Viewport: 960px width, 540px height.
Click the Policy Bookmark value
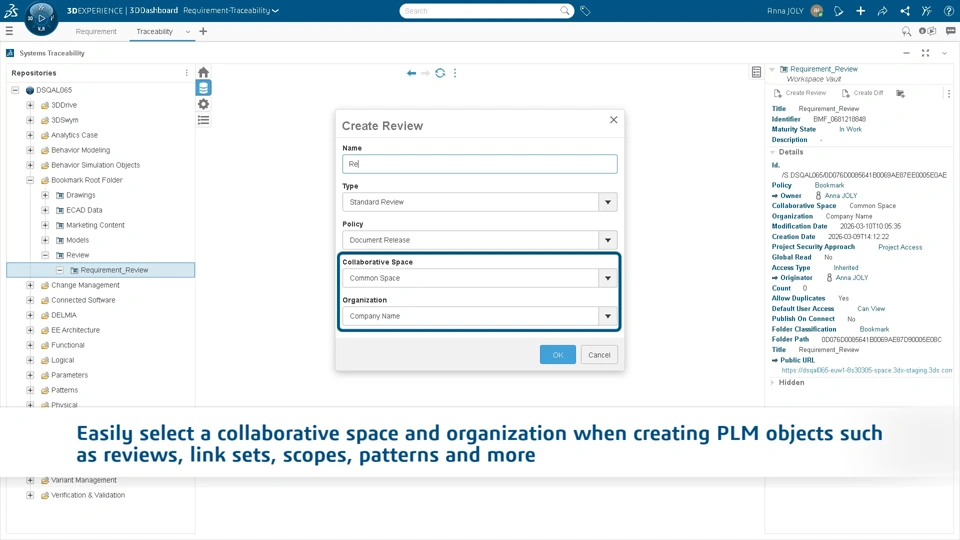pyautogui.click(x=829, y=185)
